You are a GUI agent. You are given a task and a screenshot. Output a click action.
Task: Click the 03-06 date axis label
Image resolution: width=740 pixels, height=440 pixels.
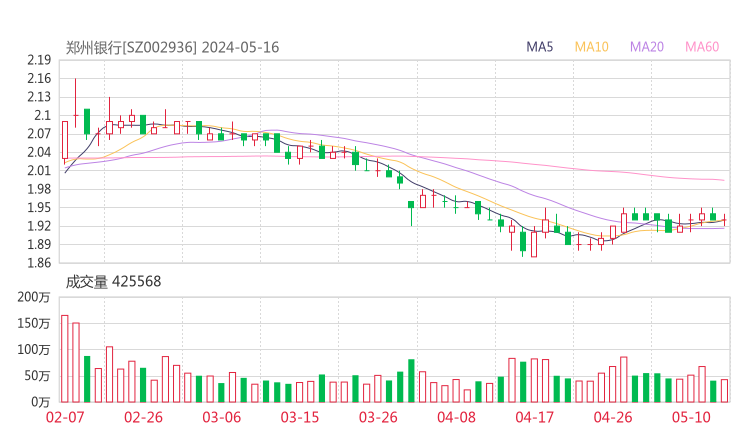221,417
